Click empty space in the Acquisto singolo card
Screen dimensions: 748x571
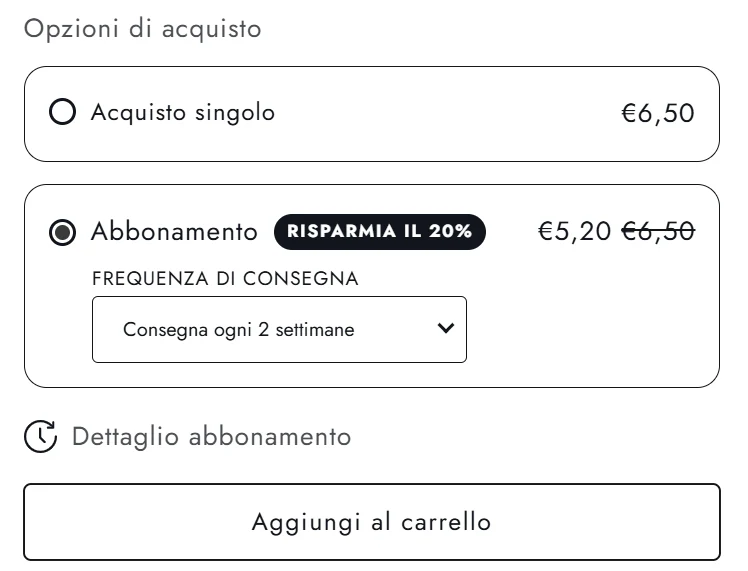[x=450, y=114]
